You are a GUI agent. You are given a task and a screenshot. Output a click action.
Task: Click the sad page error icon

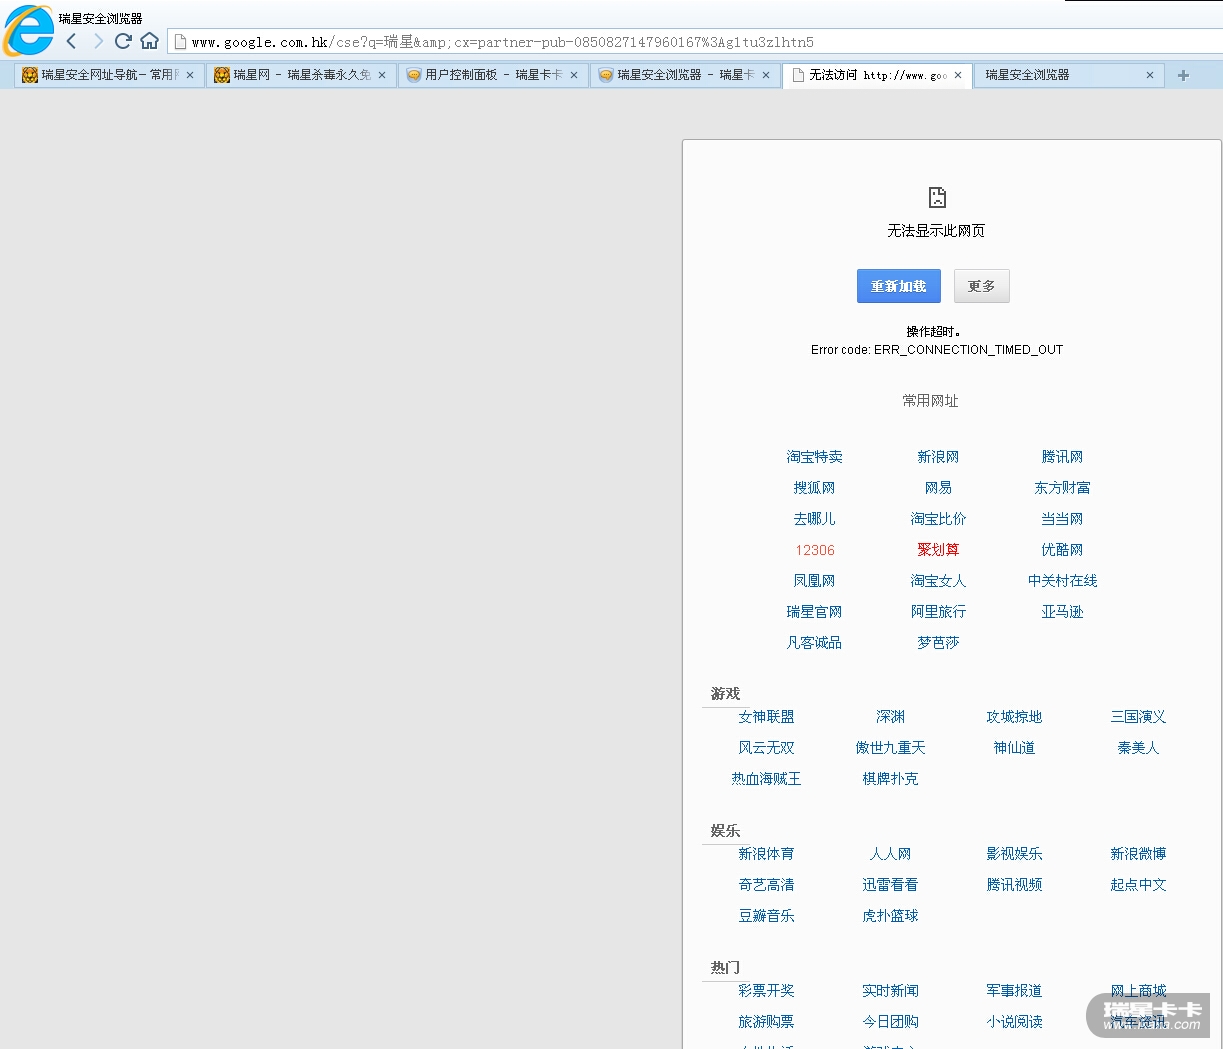[x=937, y=197]
